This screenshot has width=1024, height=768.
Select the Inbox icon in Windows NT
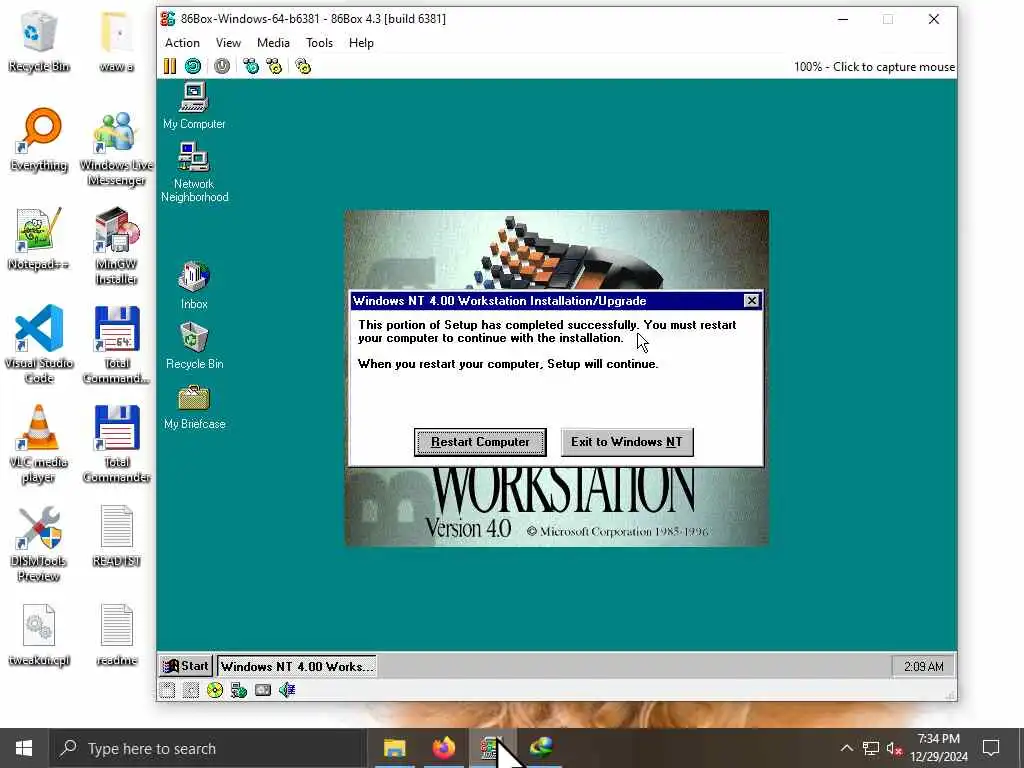click(x=194, y=285)
